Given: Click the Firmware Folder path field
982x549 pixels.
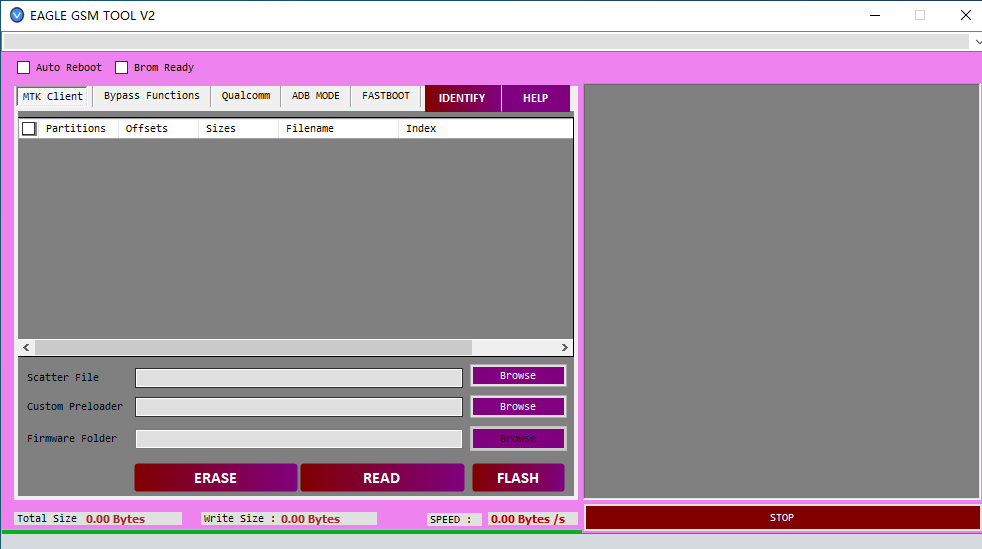Looking at the screenshot, I should coord(299,439).
